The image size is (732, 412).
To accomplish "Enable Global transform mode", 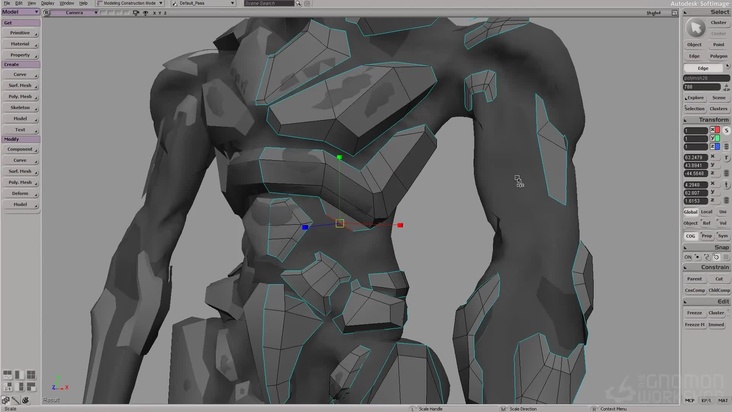I will (x=690, y=212).
